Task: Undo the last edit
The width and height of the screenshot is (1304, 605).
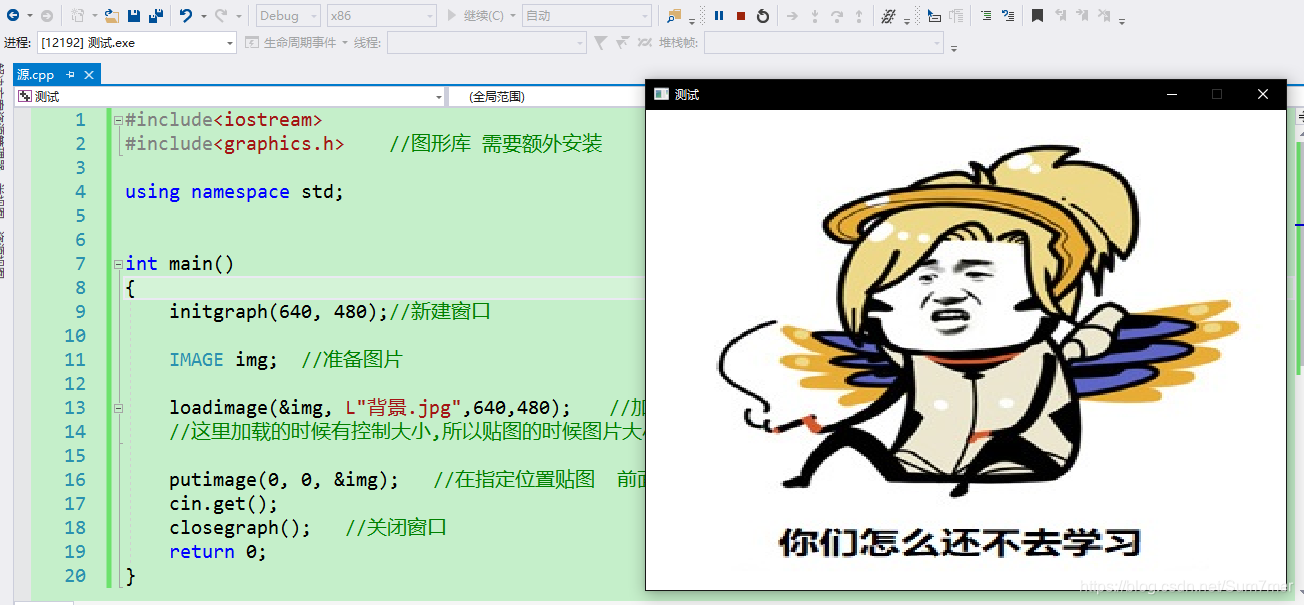Action: tap(186, 16)
